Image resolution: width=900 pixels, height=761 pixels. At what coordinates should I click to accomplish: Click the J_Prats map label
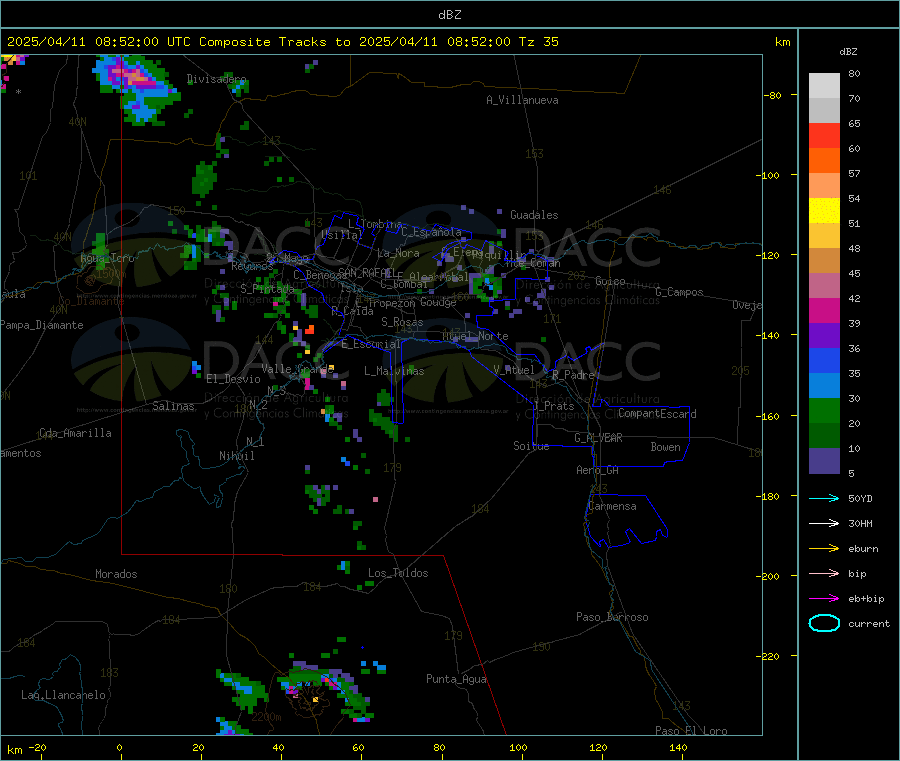tap(553, 406)
